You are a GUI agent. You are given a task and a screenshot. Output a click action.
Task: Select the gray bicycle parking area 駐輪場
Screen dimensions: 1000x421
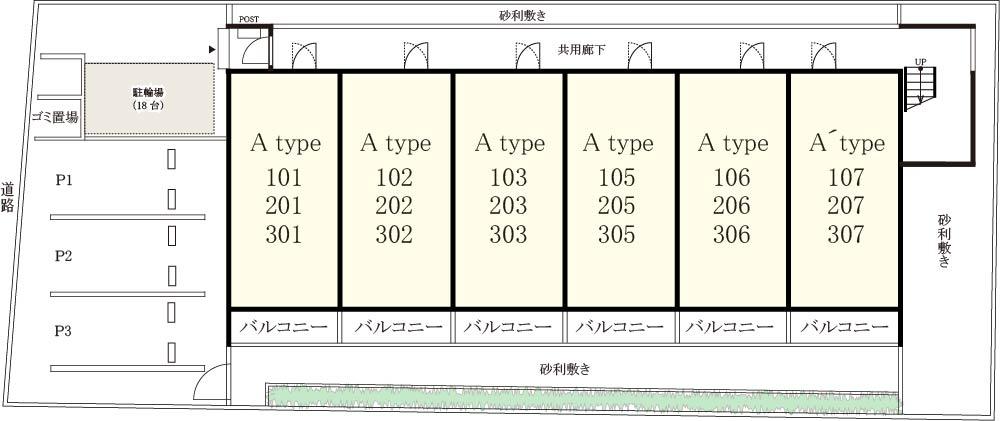click(149, 98)
